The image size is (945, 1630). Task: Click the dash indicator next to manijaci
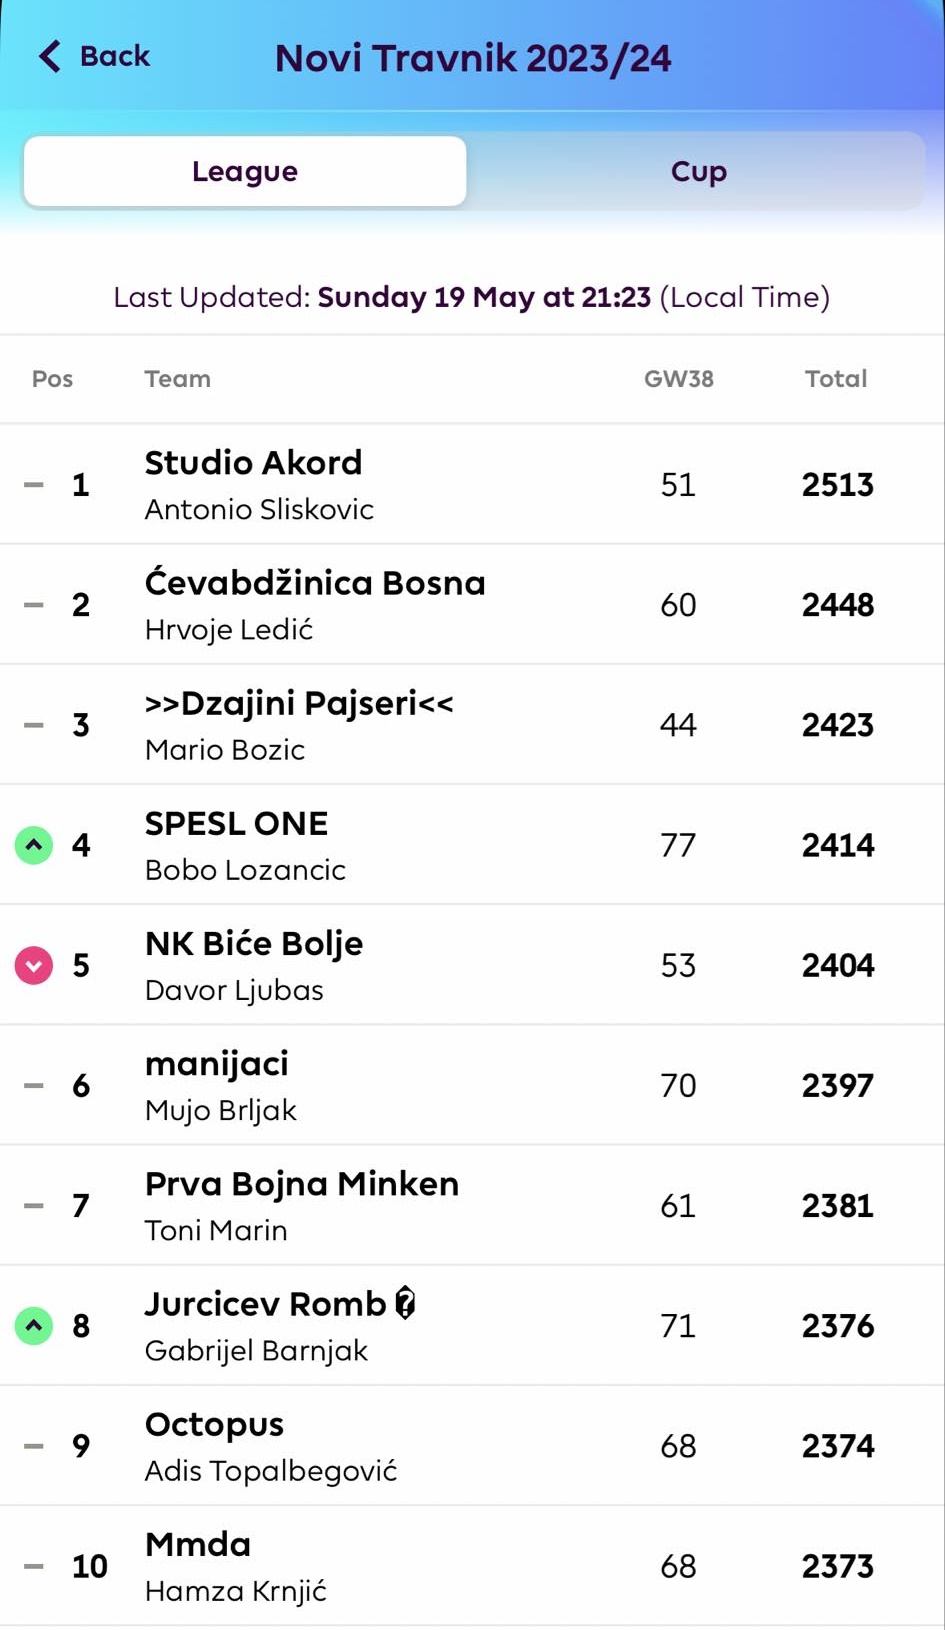click(34, 1085)
